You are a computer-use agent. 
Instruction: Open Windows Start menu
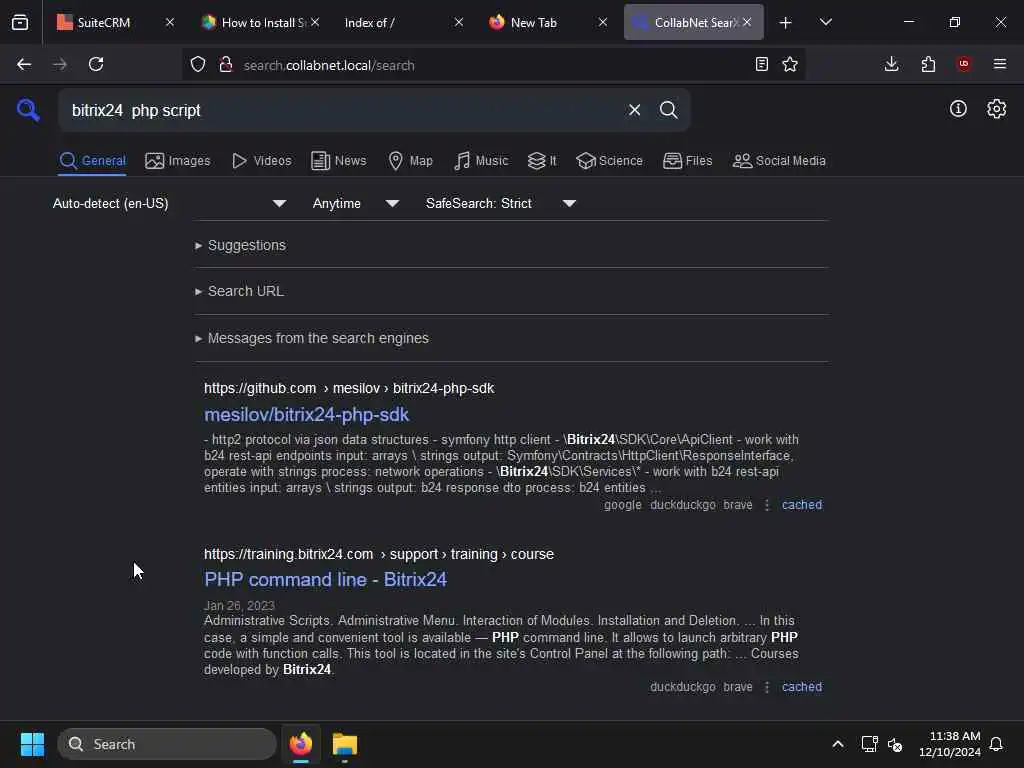(32, 744)
